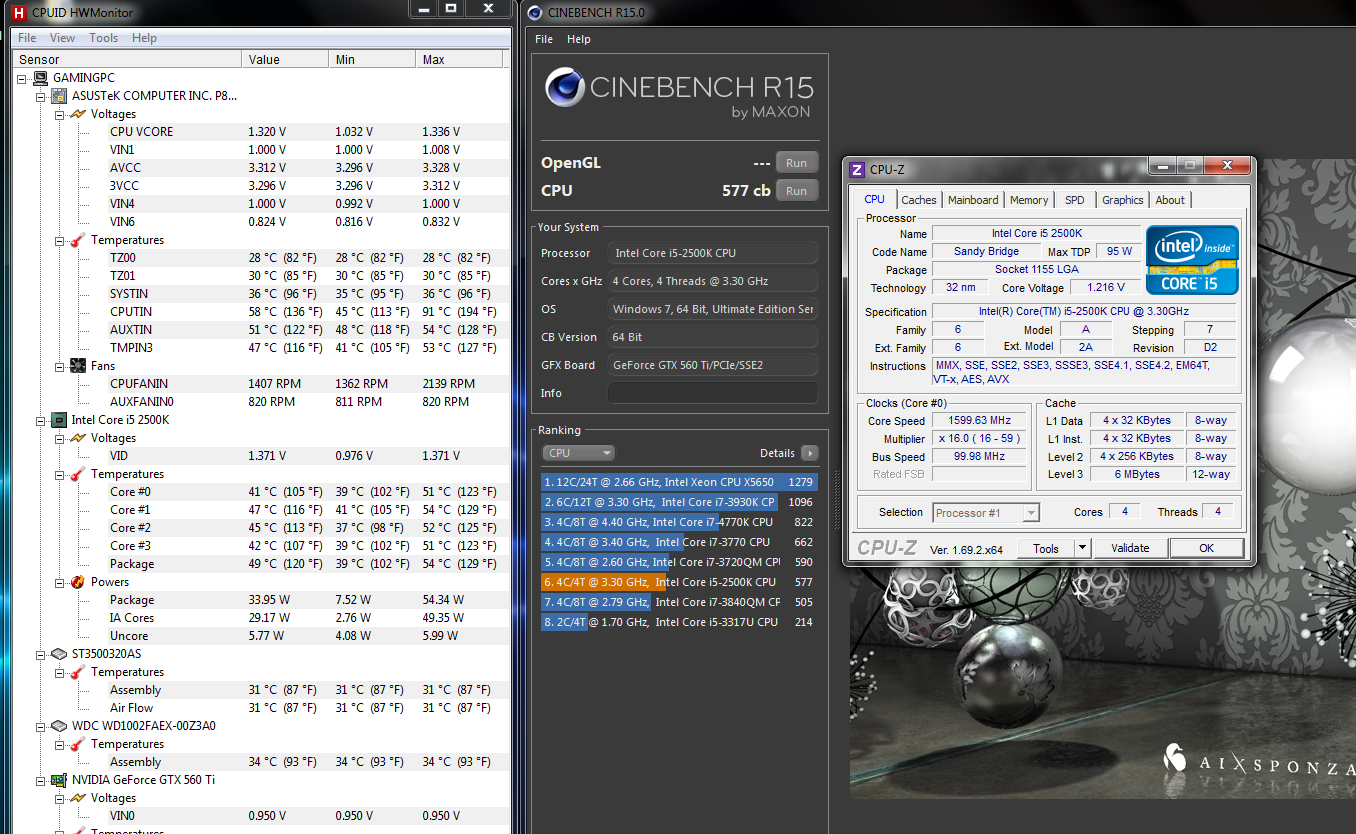Image resolution: width=1356 pixels, height=834 pixels.
Task: Click the Info input field in Cinebench
Action: pos(712,393)
